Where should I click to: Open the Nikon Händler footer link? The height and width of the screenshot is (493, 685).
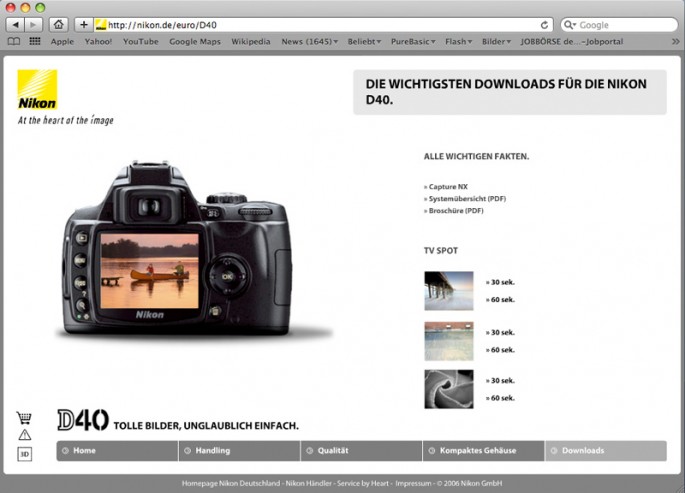tap(309, 483)
